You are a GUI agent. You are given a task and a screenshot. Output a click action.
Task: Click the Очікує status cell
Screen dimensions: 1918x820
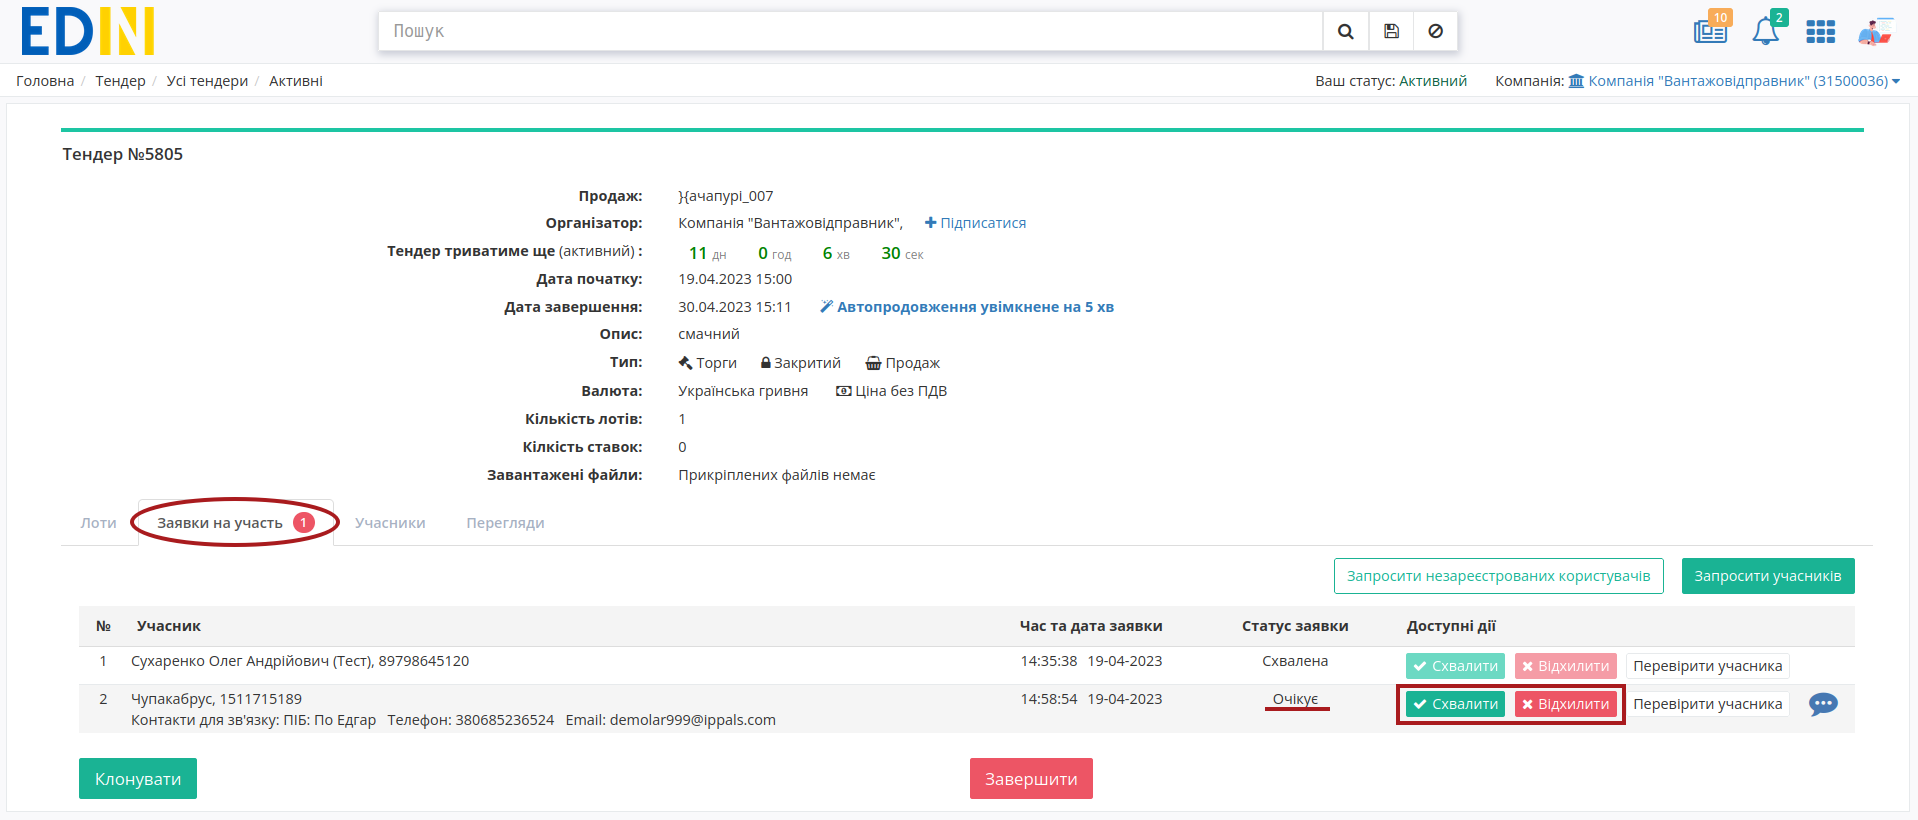1295,699
